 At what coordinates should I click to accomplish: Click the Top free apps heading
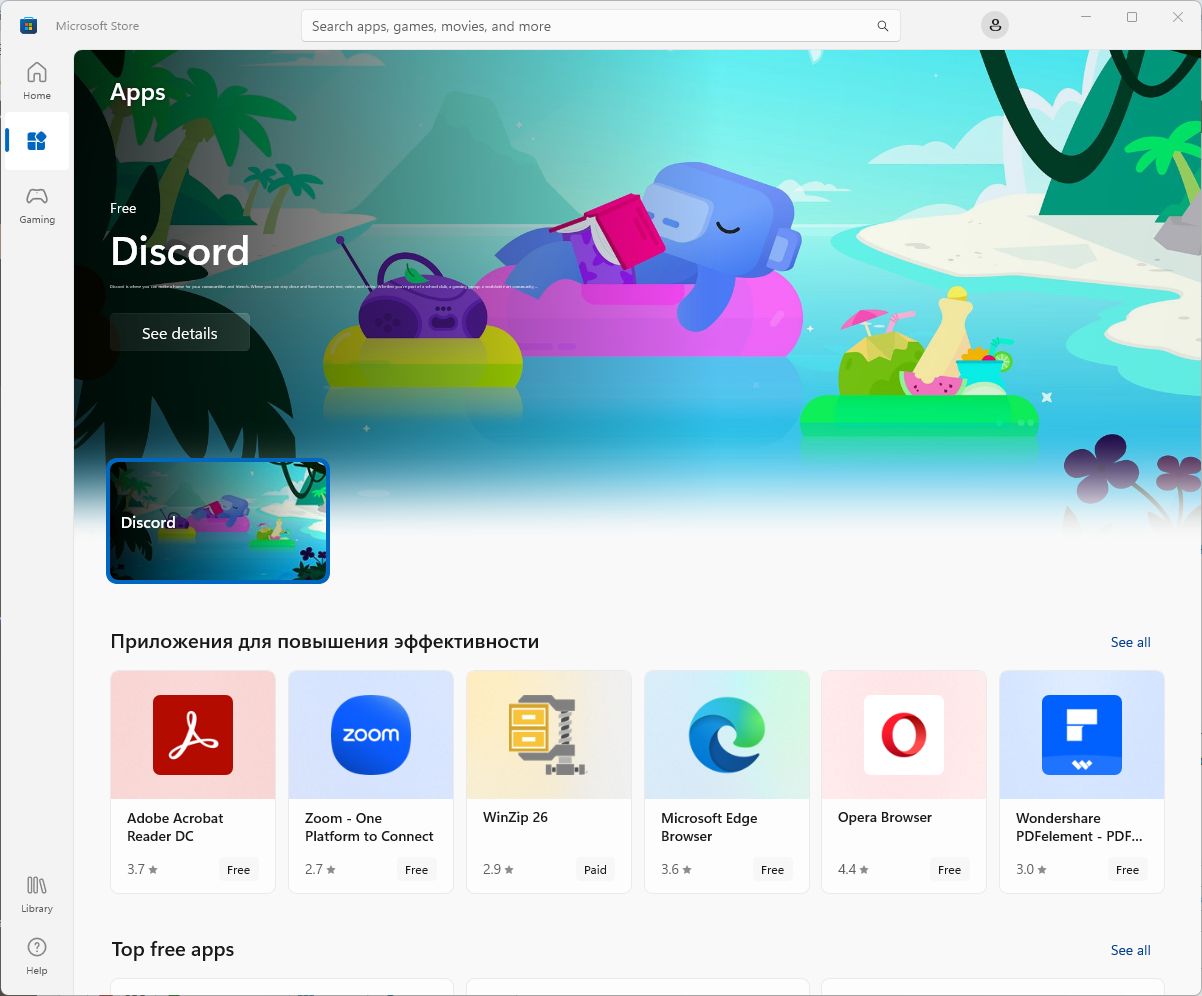tap(172, 949)
